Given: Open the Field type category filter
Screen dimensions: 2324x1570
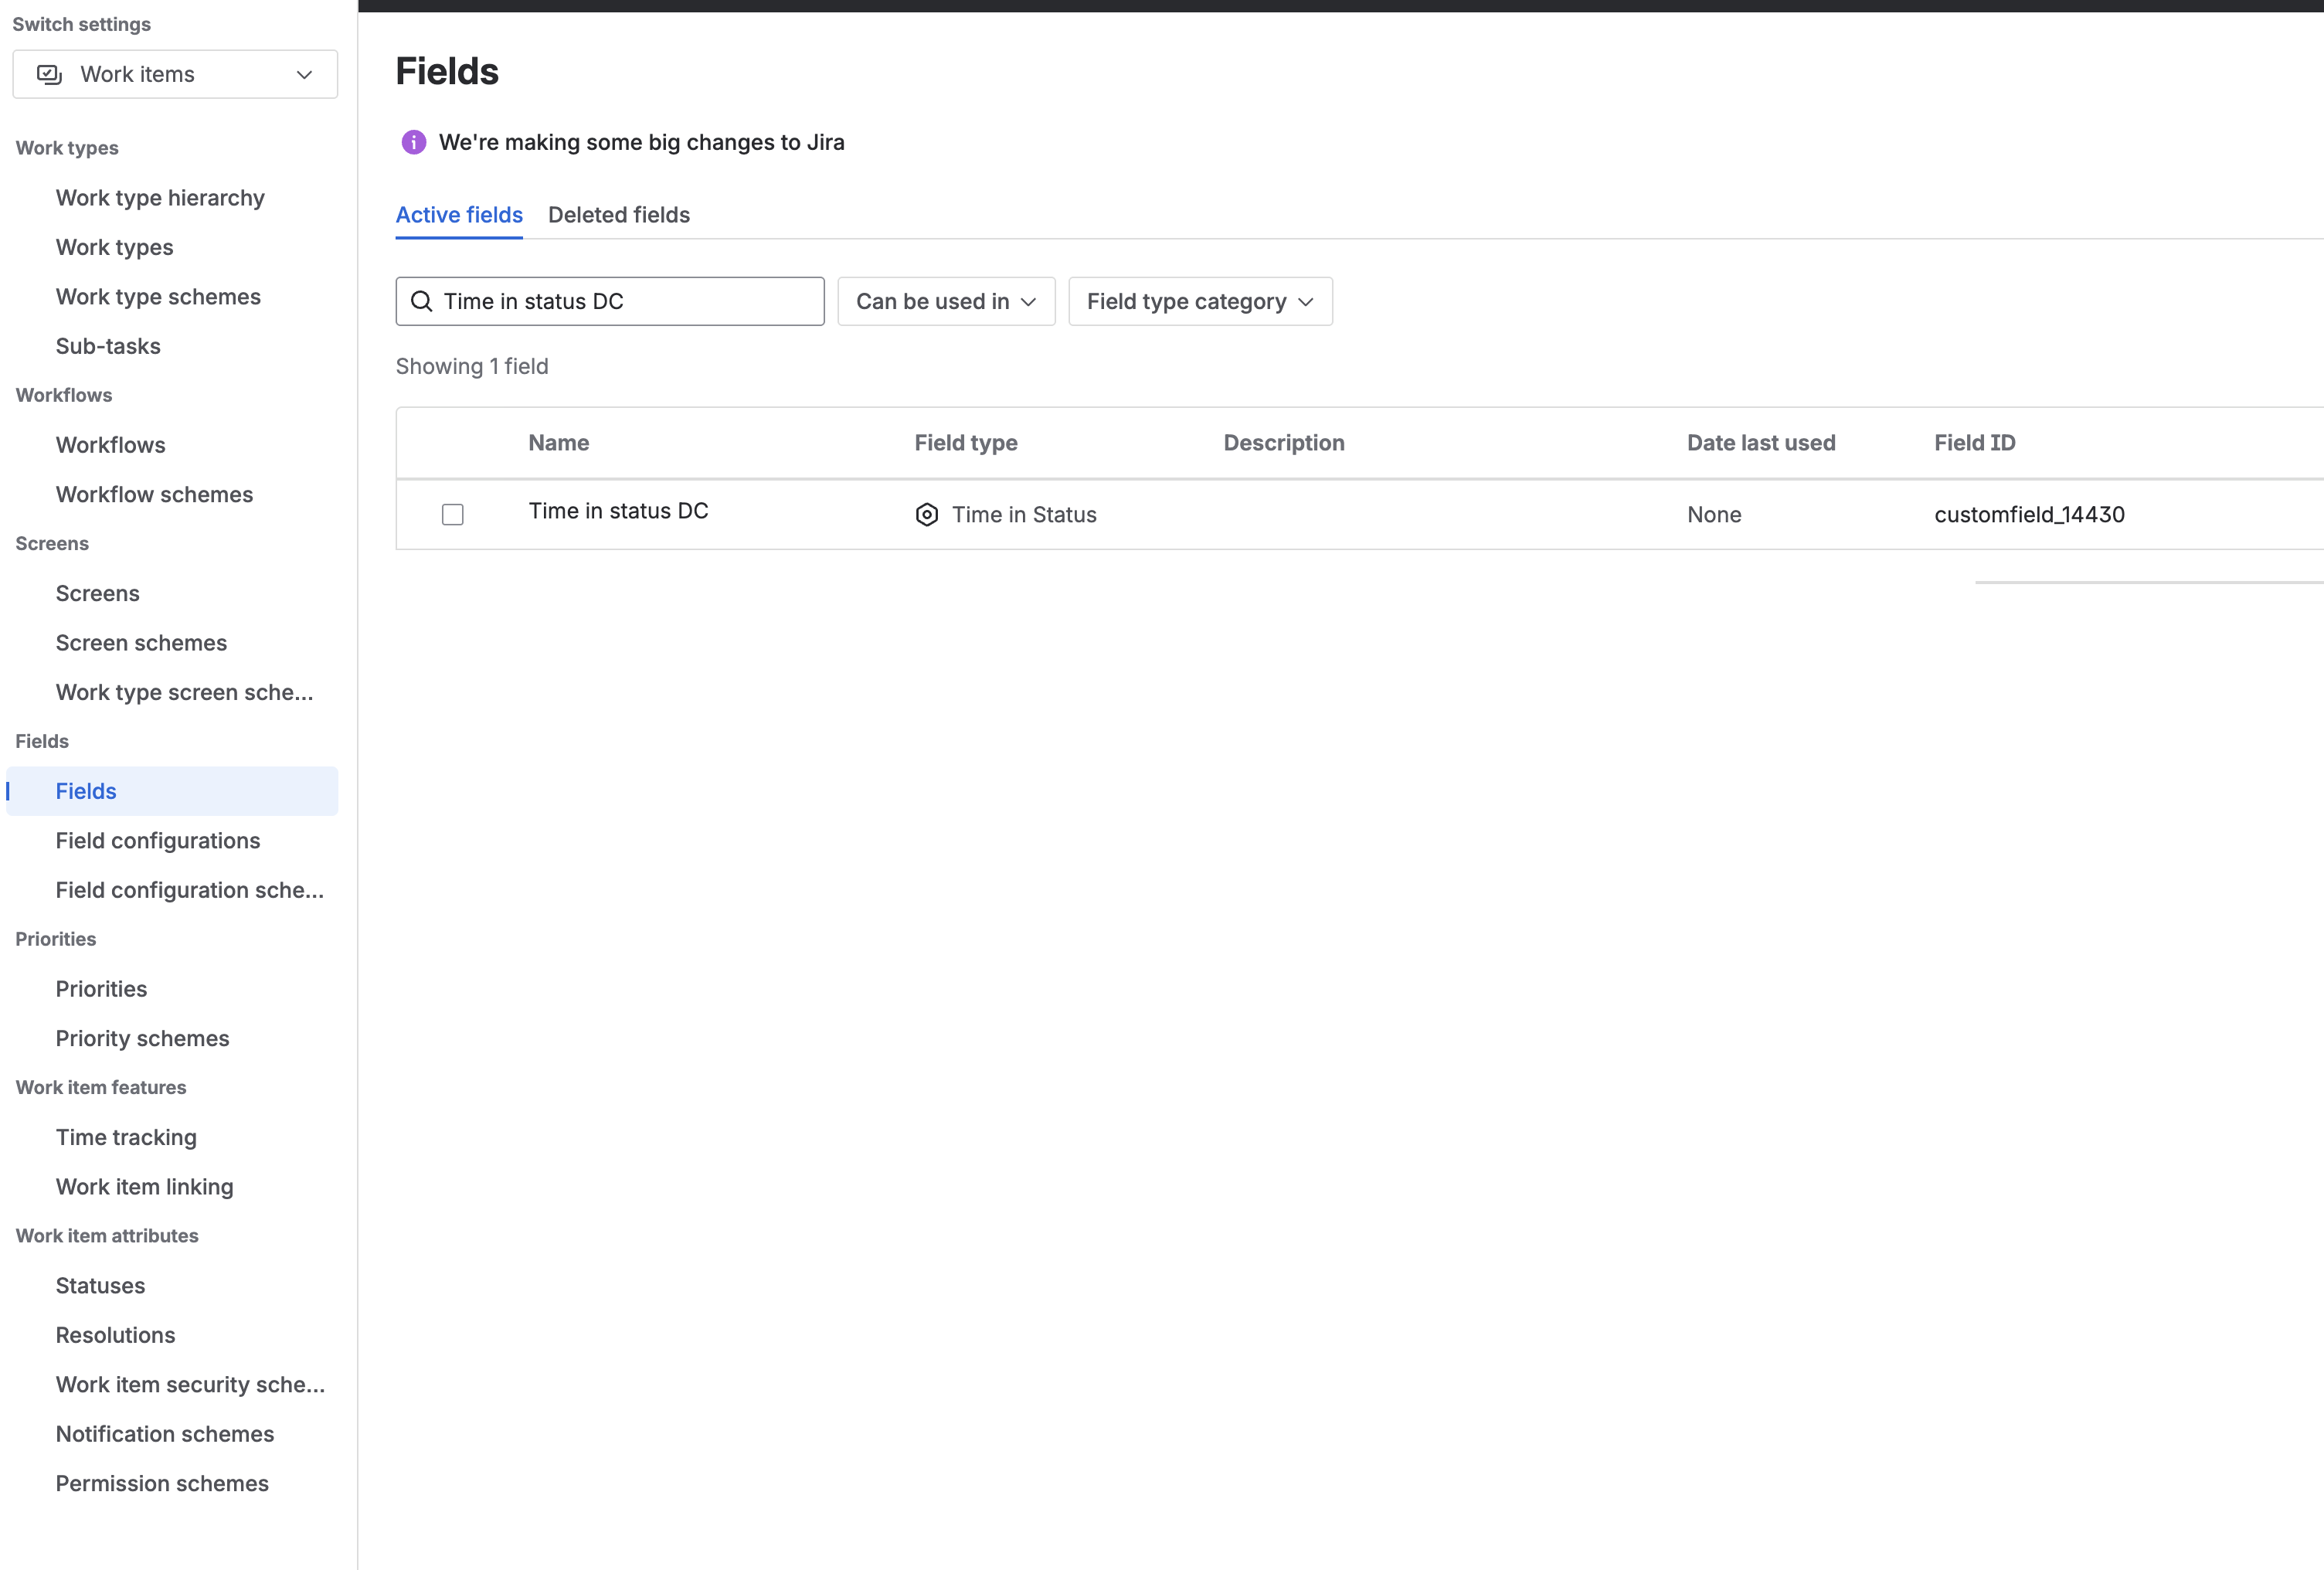Looking at the screenshot, I should (1199, 301).
